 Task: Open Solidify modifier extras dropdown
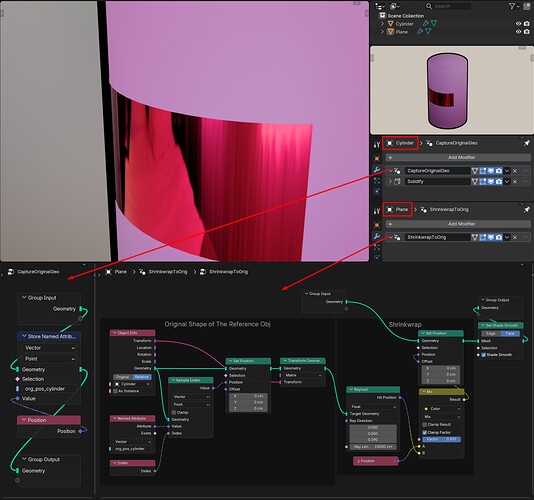click(x=507, y=182)
